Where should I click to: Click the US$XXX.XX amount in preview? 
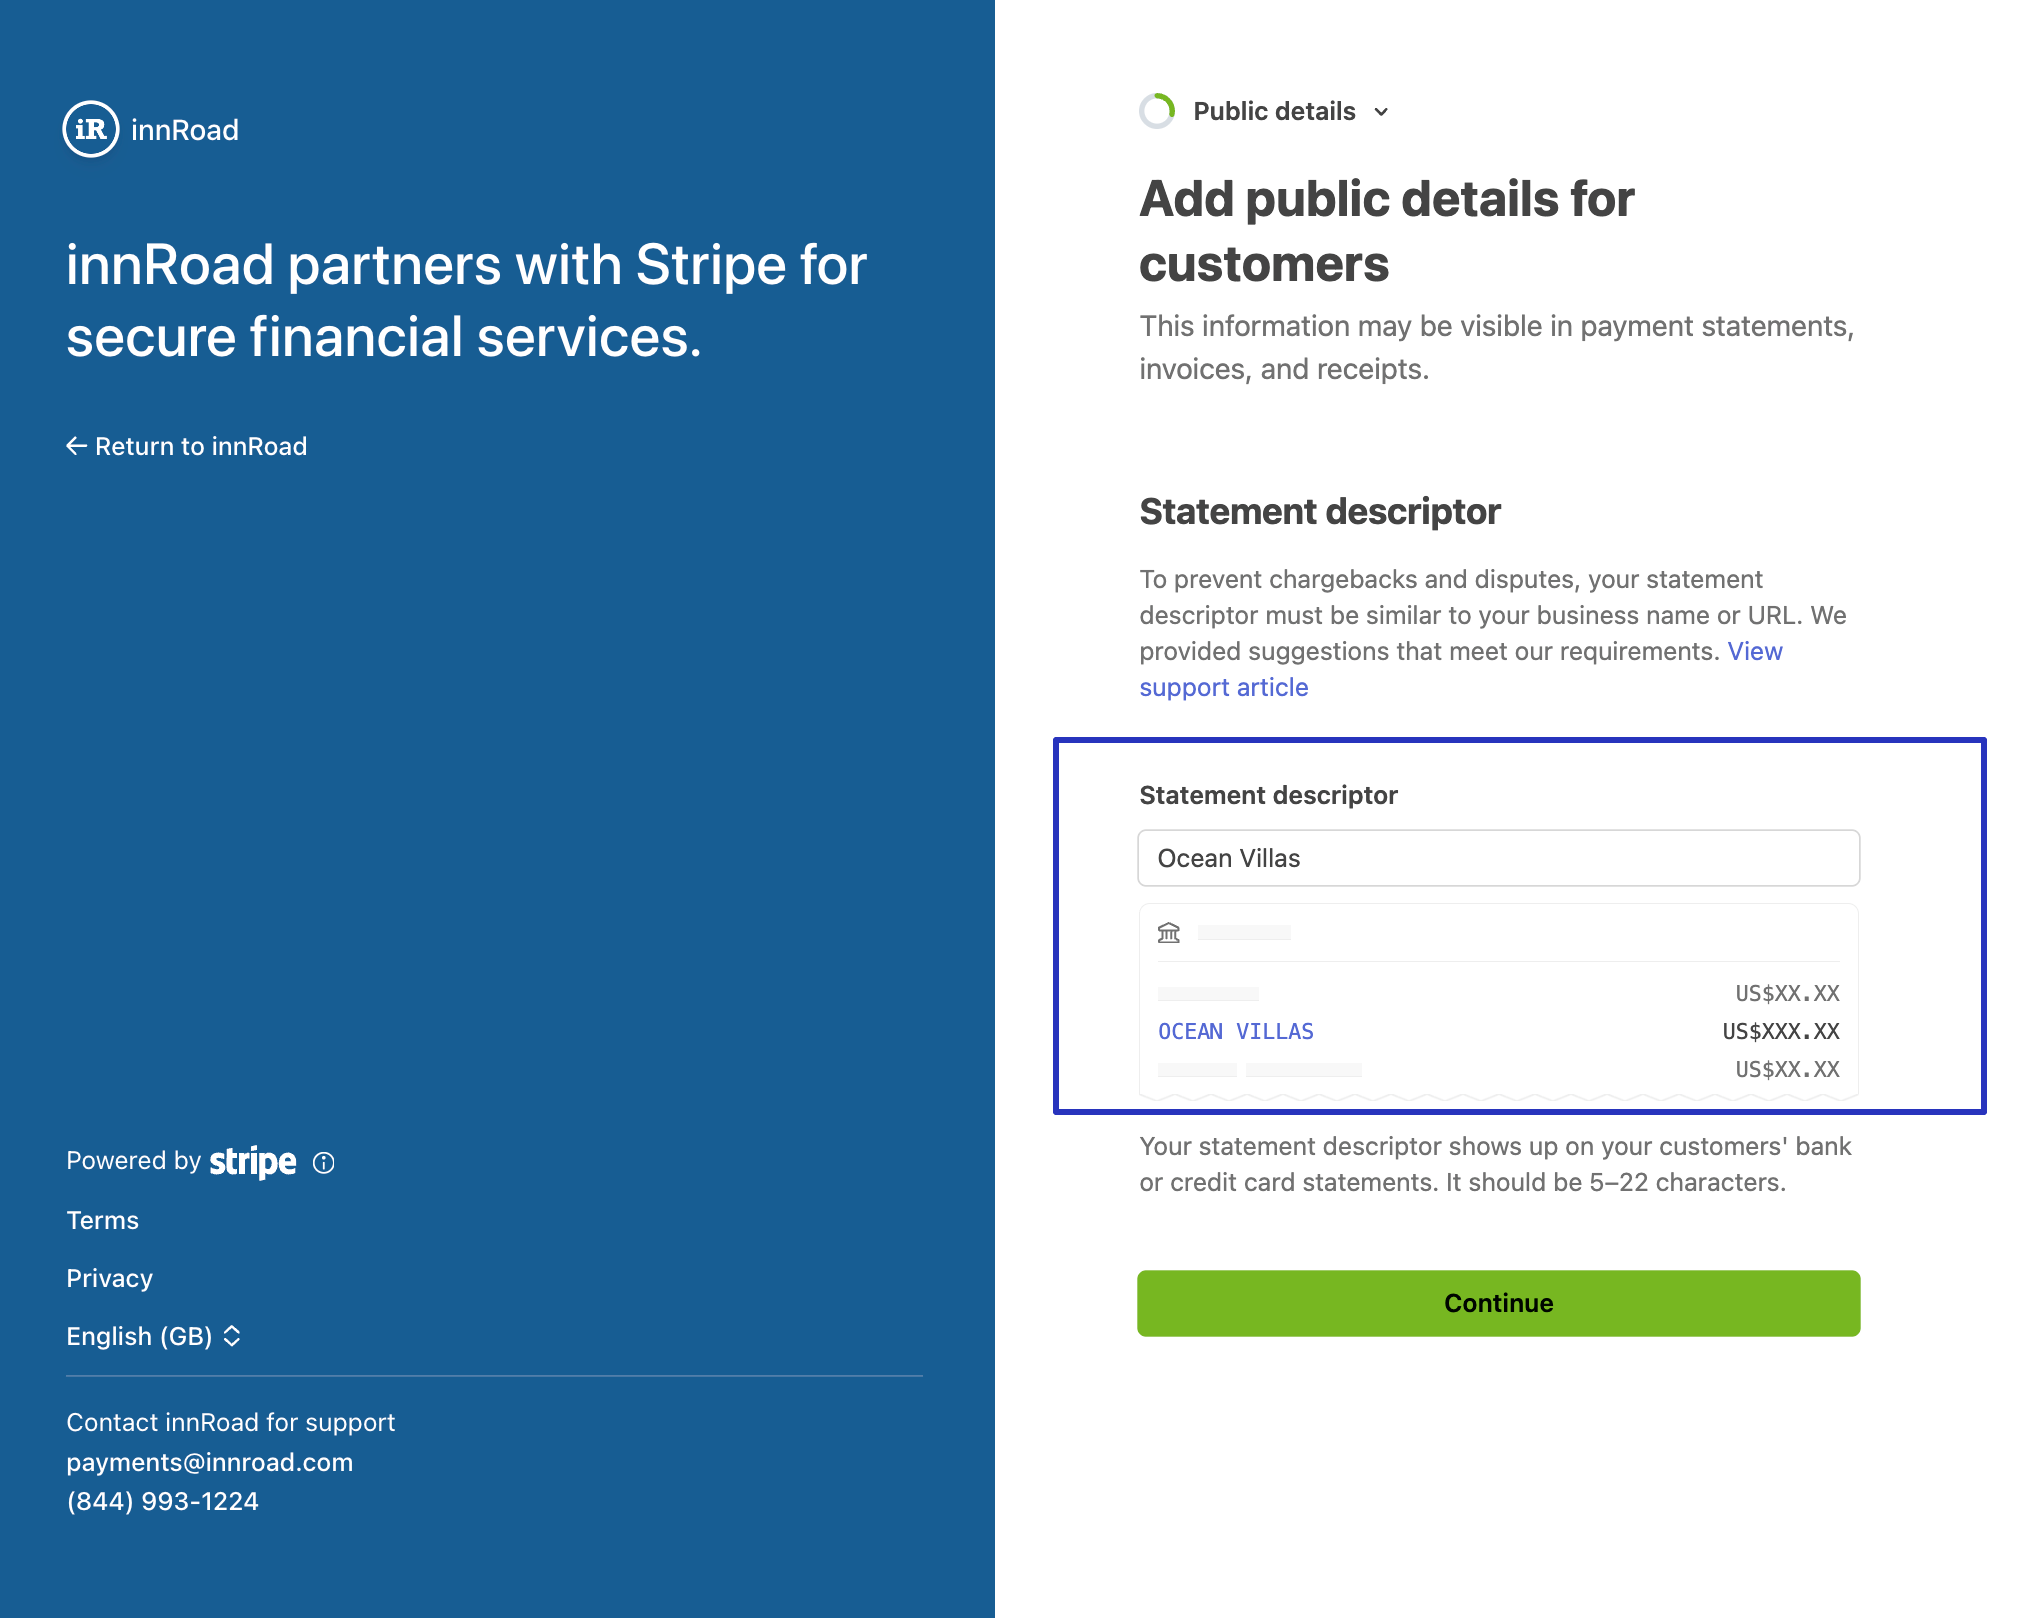coord(1780,1031)
